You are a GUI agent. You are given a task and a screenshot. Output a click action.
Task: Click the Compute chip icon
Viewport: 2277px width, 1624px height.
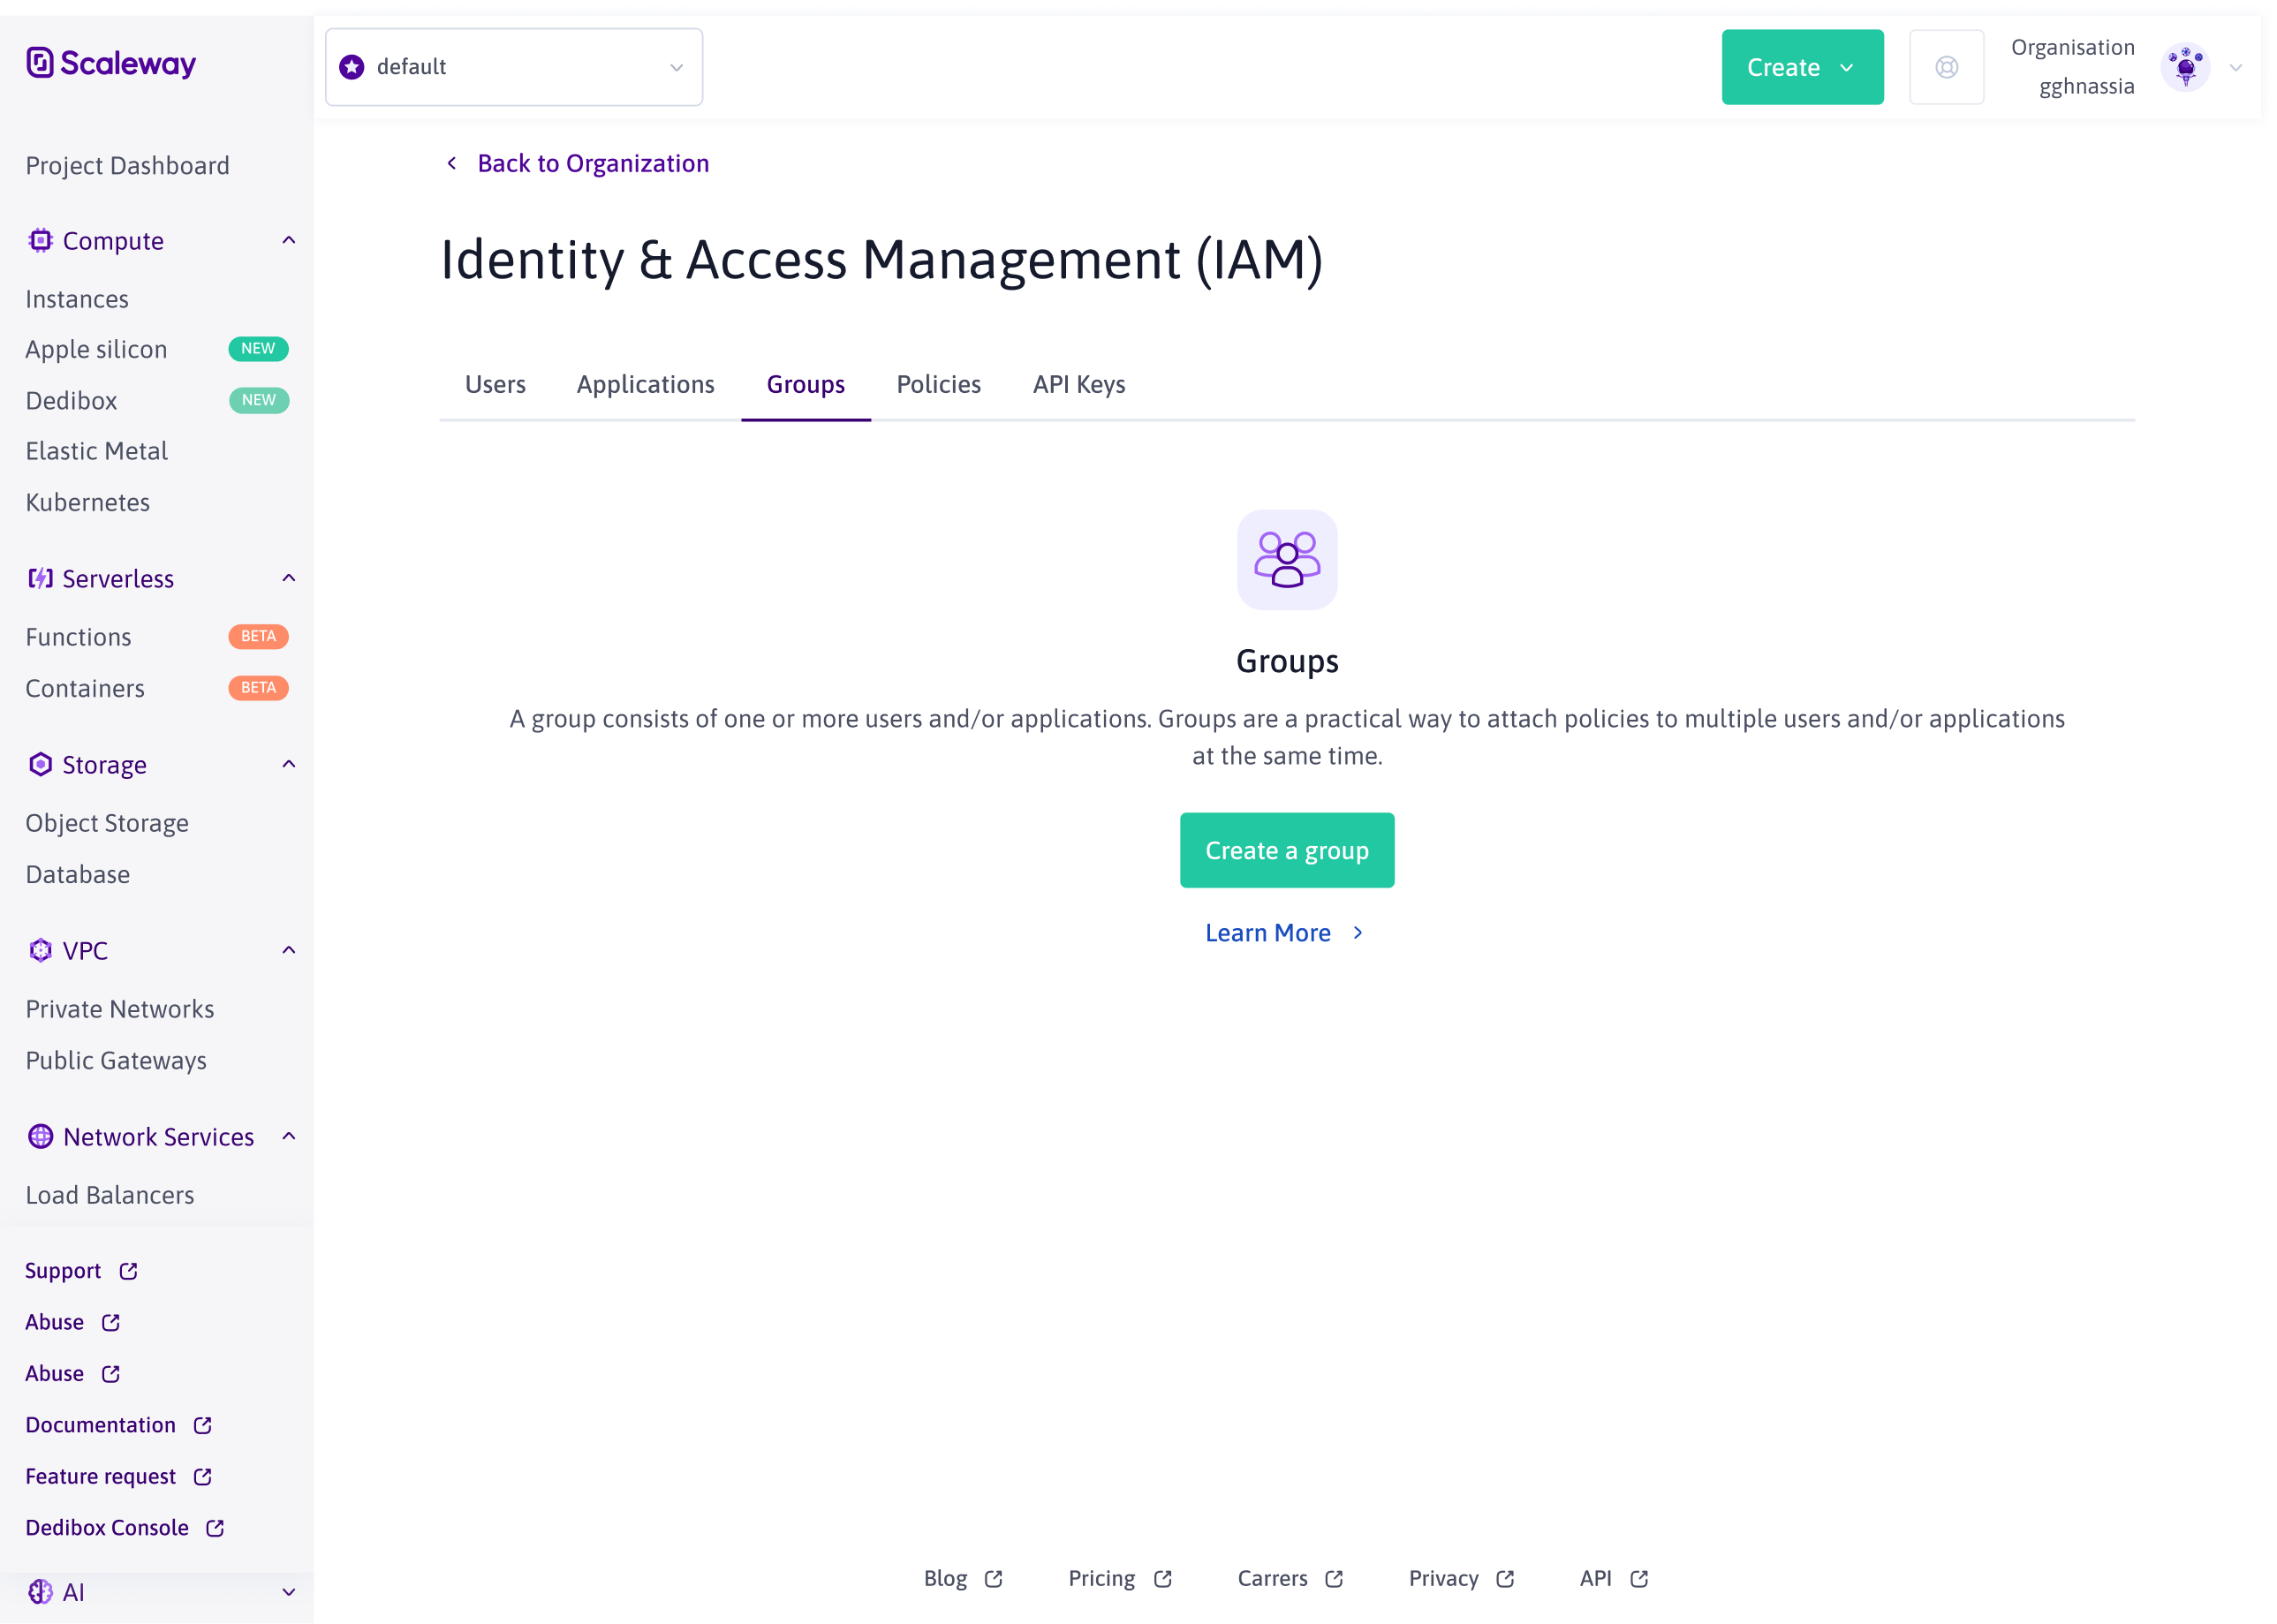tap(40, 241)
